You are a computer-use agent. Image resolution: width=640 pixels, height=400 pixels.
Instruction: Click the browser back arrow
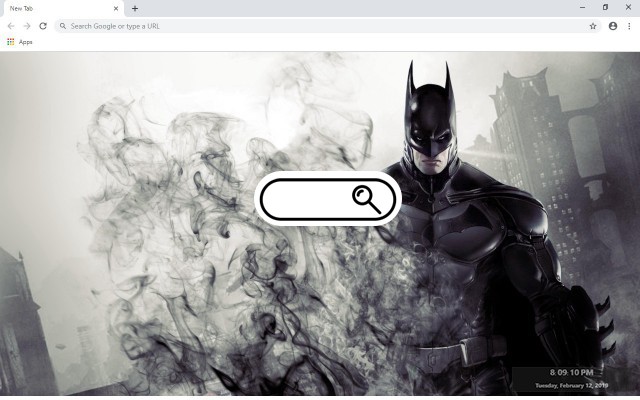coord(11,26)
